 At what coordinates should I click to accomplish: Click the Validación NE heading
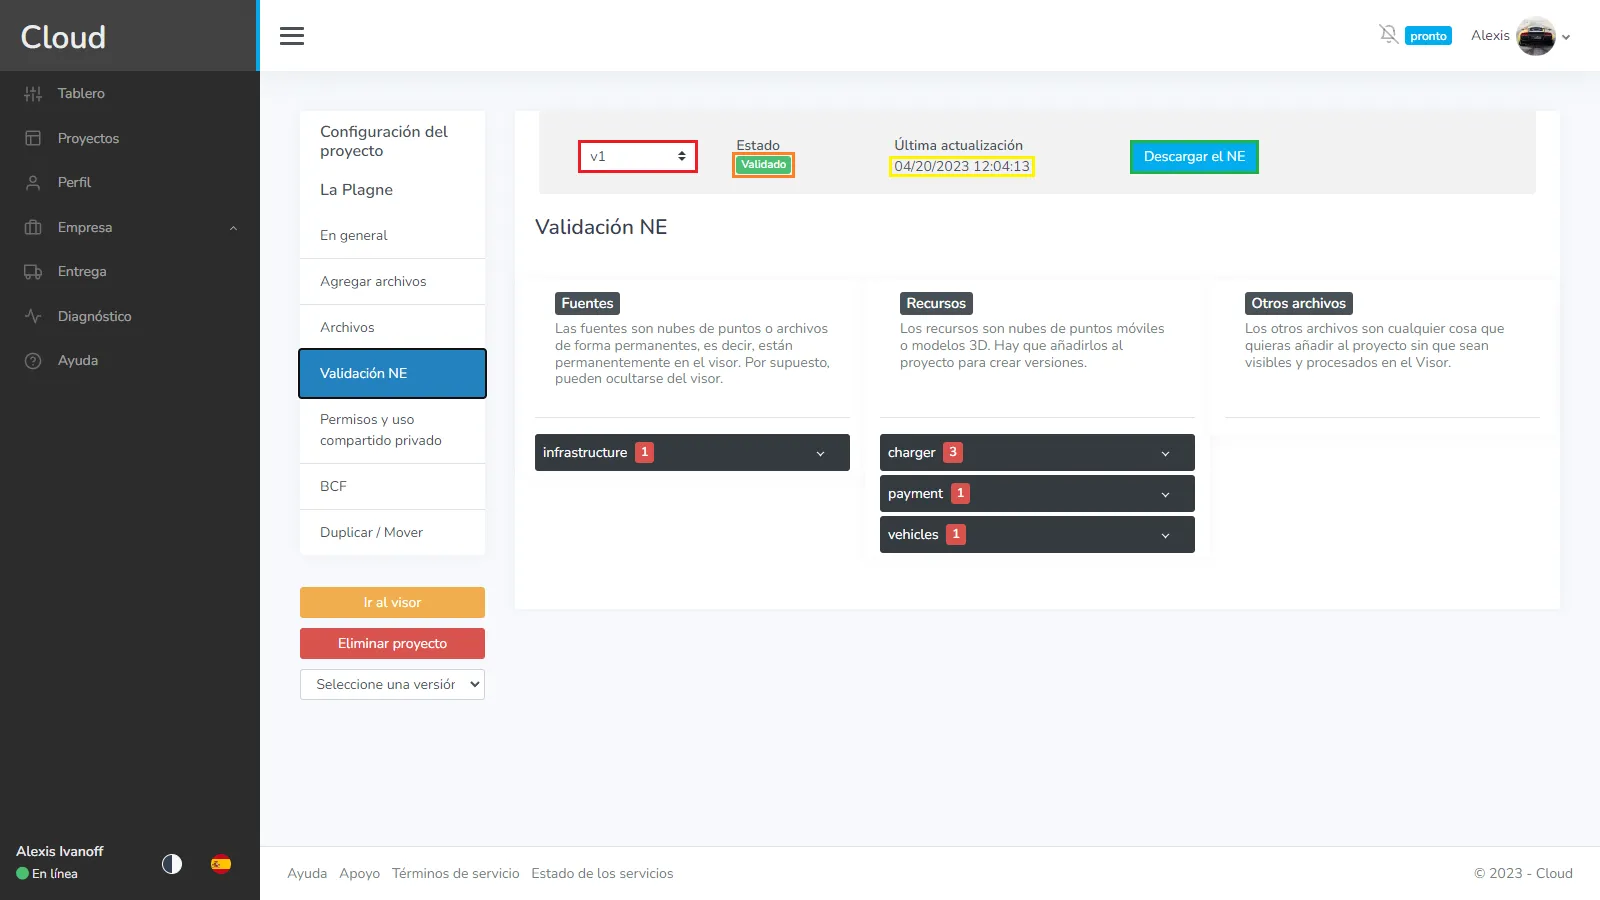tap(601, 227)
